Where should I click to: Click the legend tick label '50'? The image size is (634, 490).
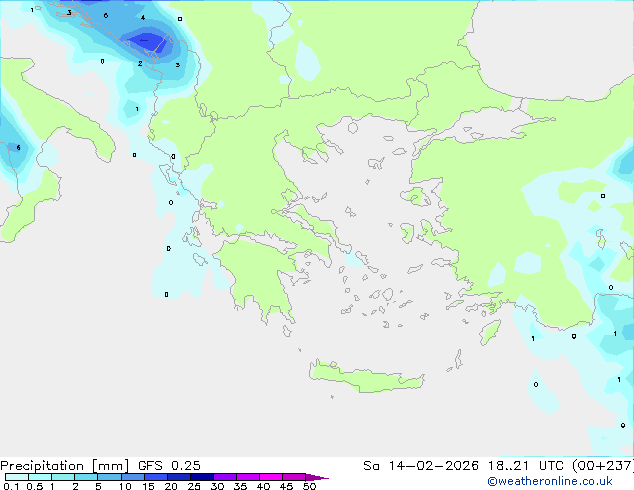(x=309, y=486)
